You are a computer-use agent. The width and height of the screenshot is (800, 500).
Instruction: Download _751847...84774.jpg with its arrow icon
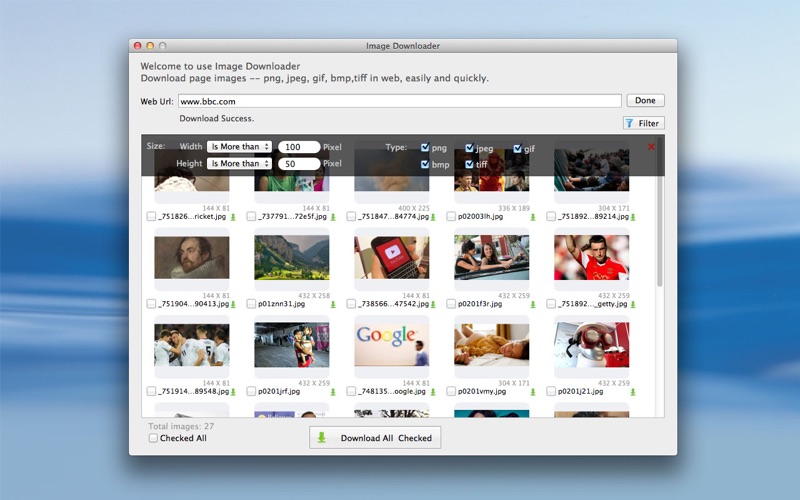tap(433, 217)
